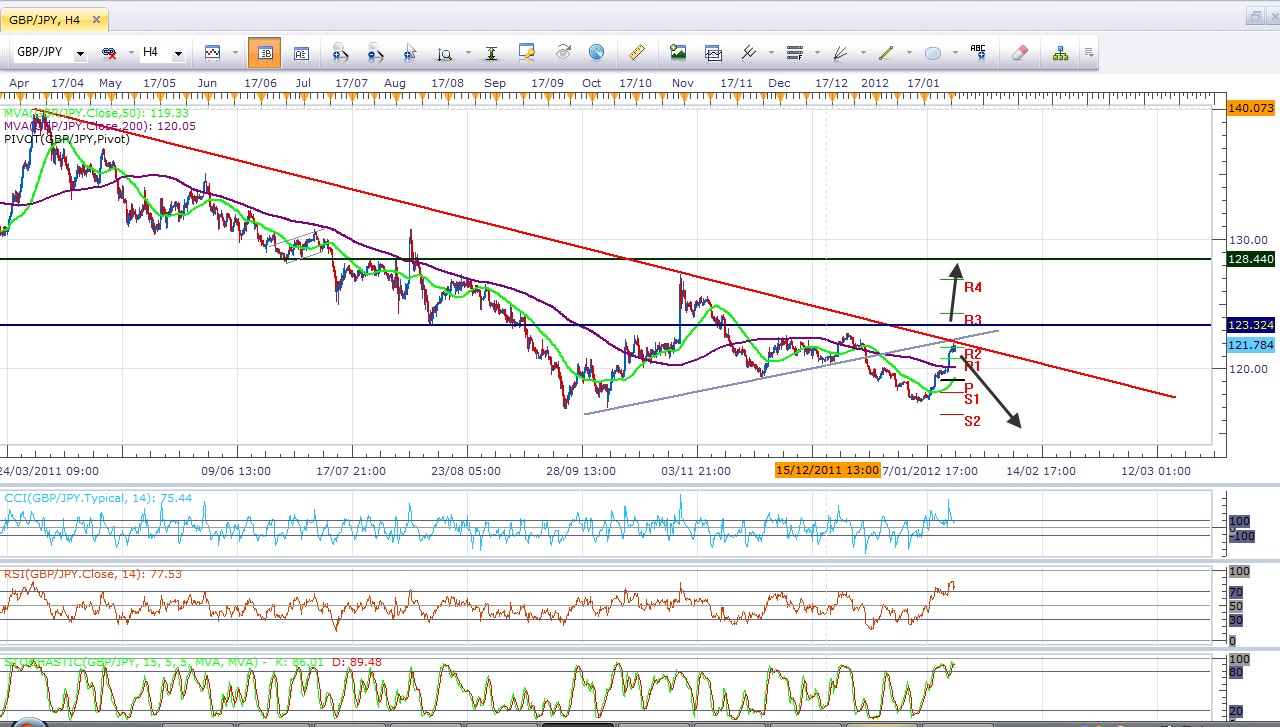Click the 14/02 17:00 date label

coord(1041,470)
